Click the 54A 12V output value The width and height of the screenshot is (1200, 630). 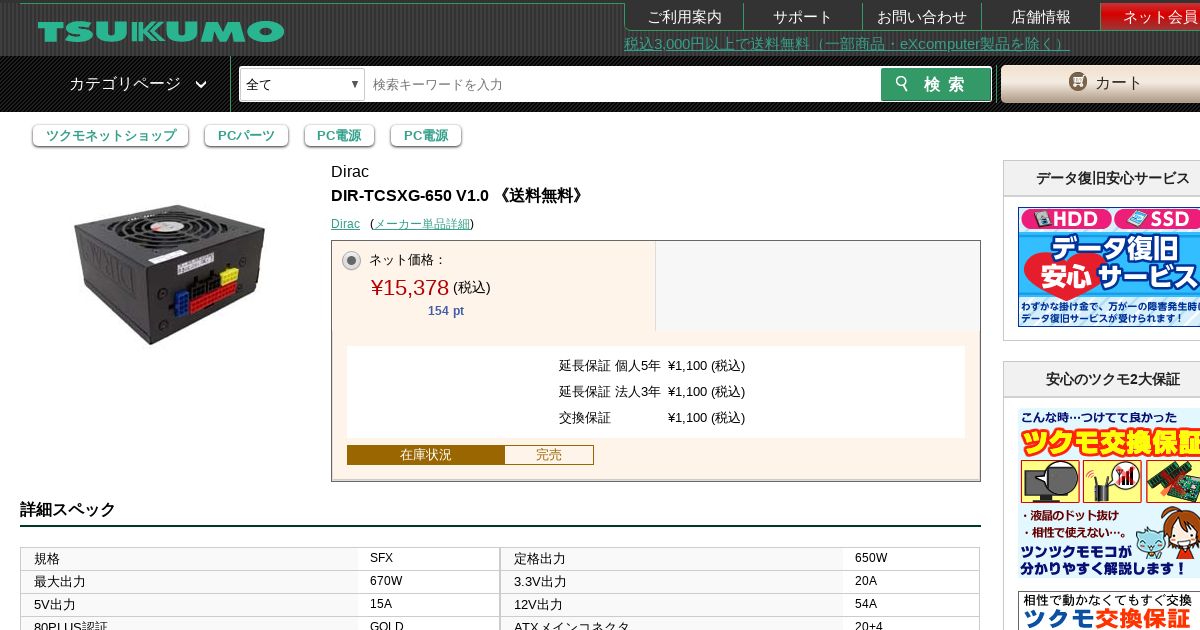click(x=866, y=604)
